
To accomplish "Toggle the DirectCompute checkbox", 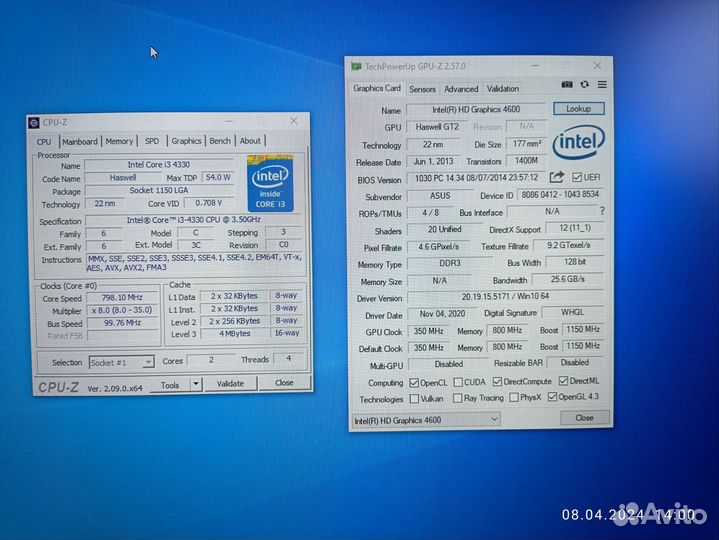I will coord(497,381).
